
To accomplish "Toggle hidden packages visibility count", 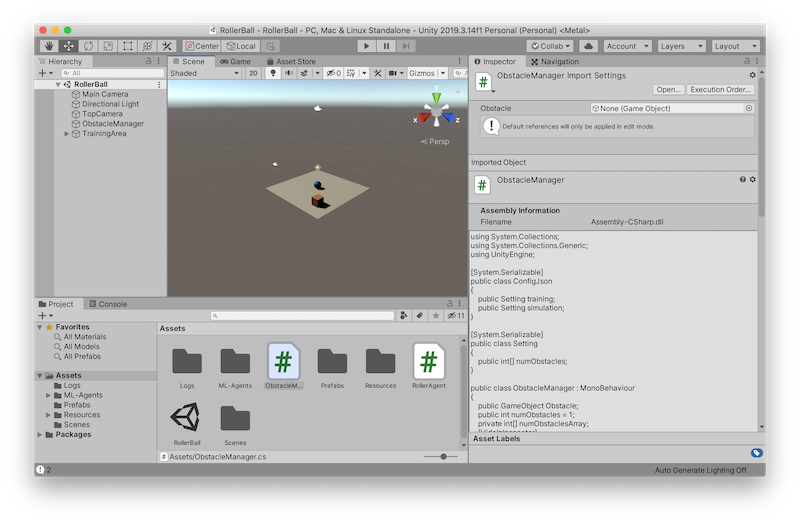I will click(456, 316).
